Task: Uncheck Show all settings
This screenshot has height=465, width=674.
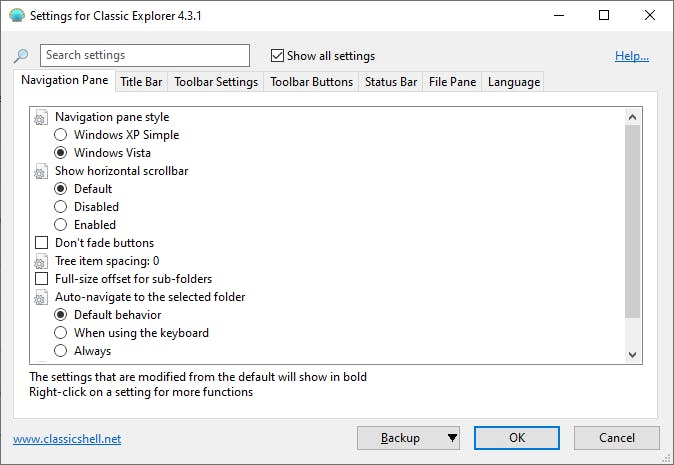Action: tap(278, 56)
